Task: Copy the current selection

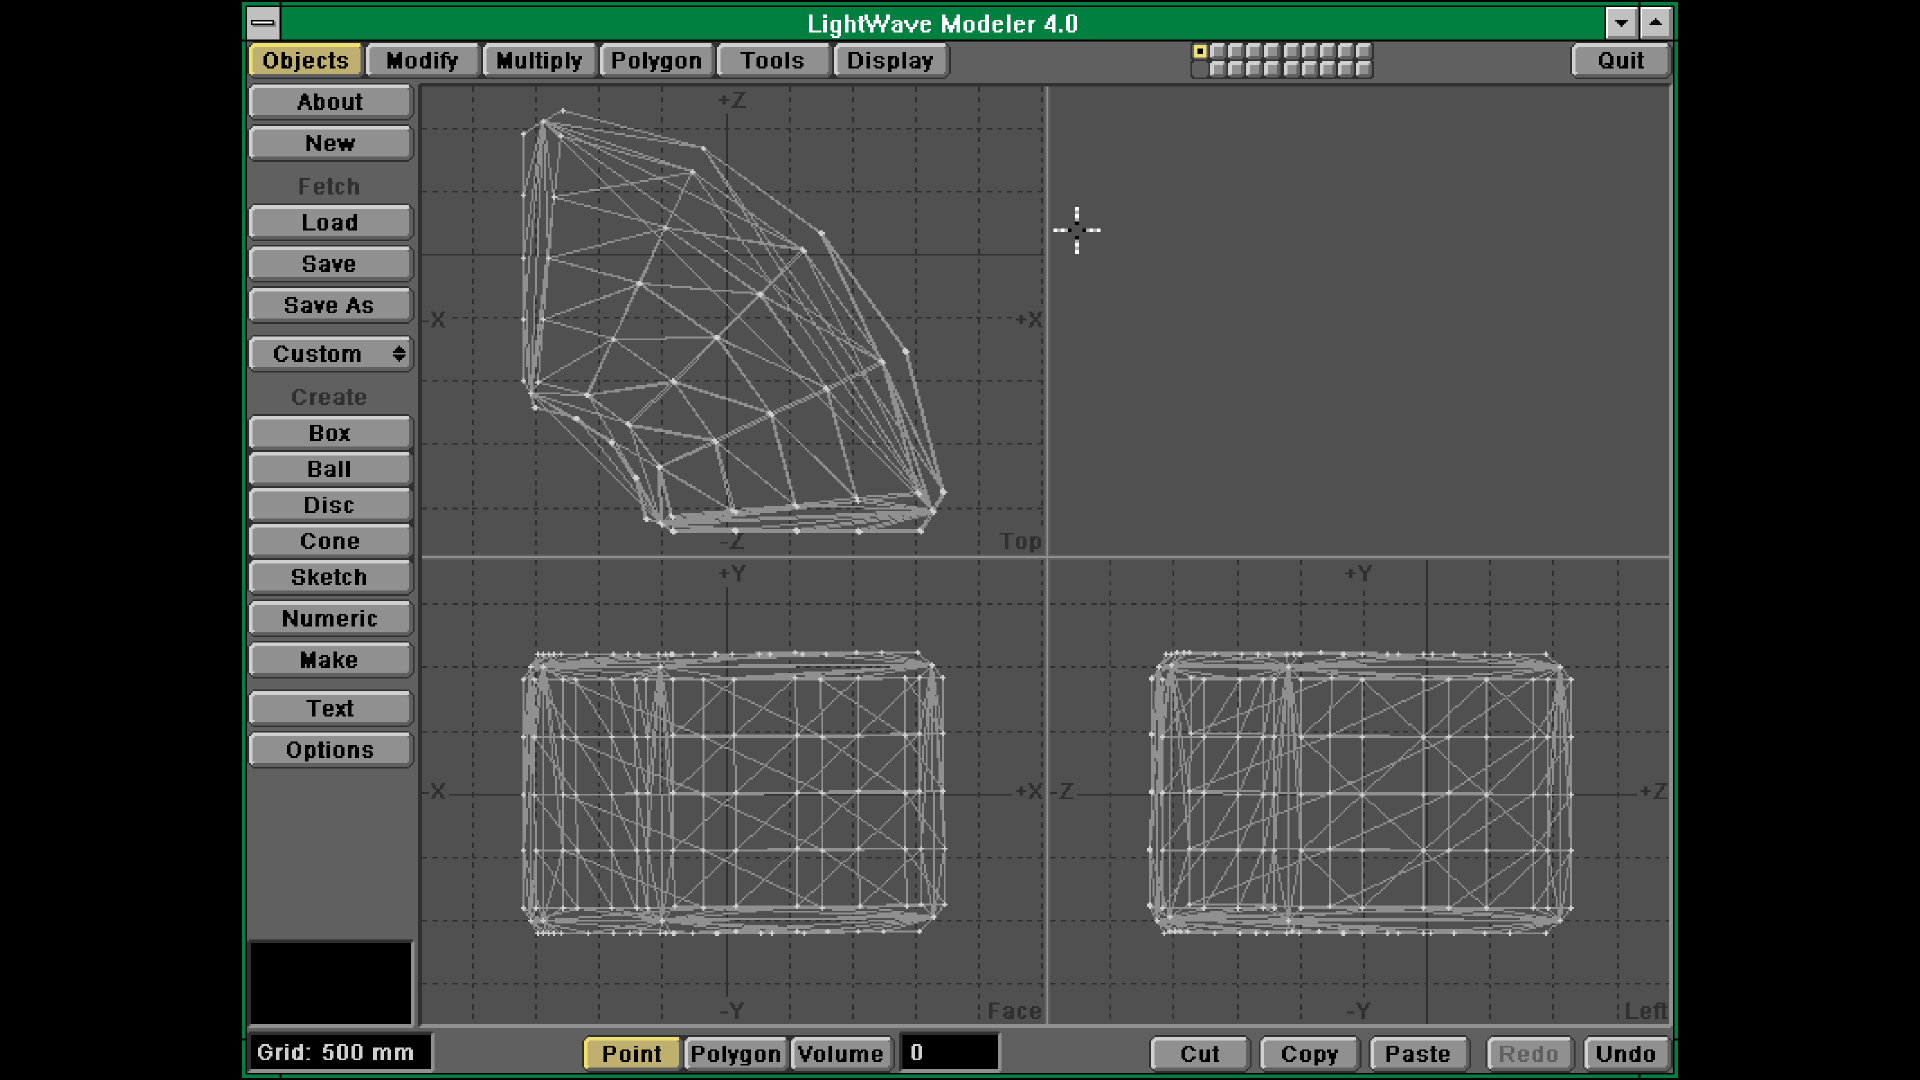Action: tap(1309, 1053)
